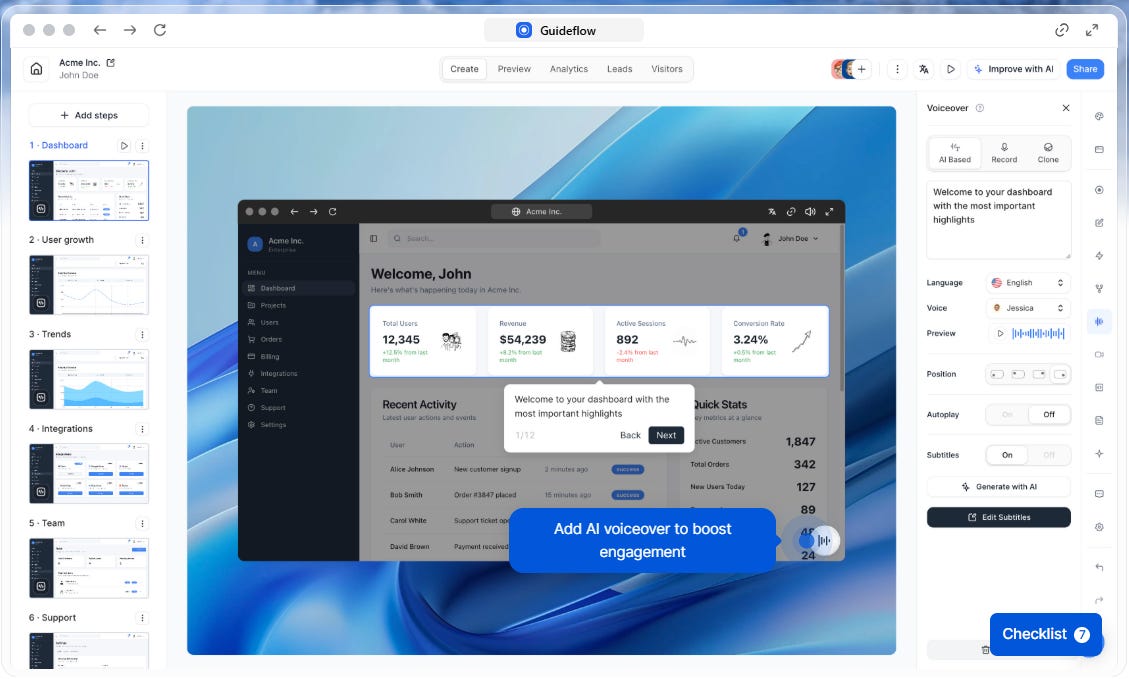The height and width of the screenshot is (679, 1129).
Task: Open the Dashboard step options menu
Action: click(142, 145)
